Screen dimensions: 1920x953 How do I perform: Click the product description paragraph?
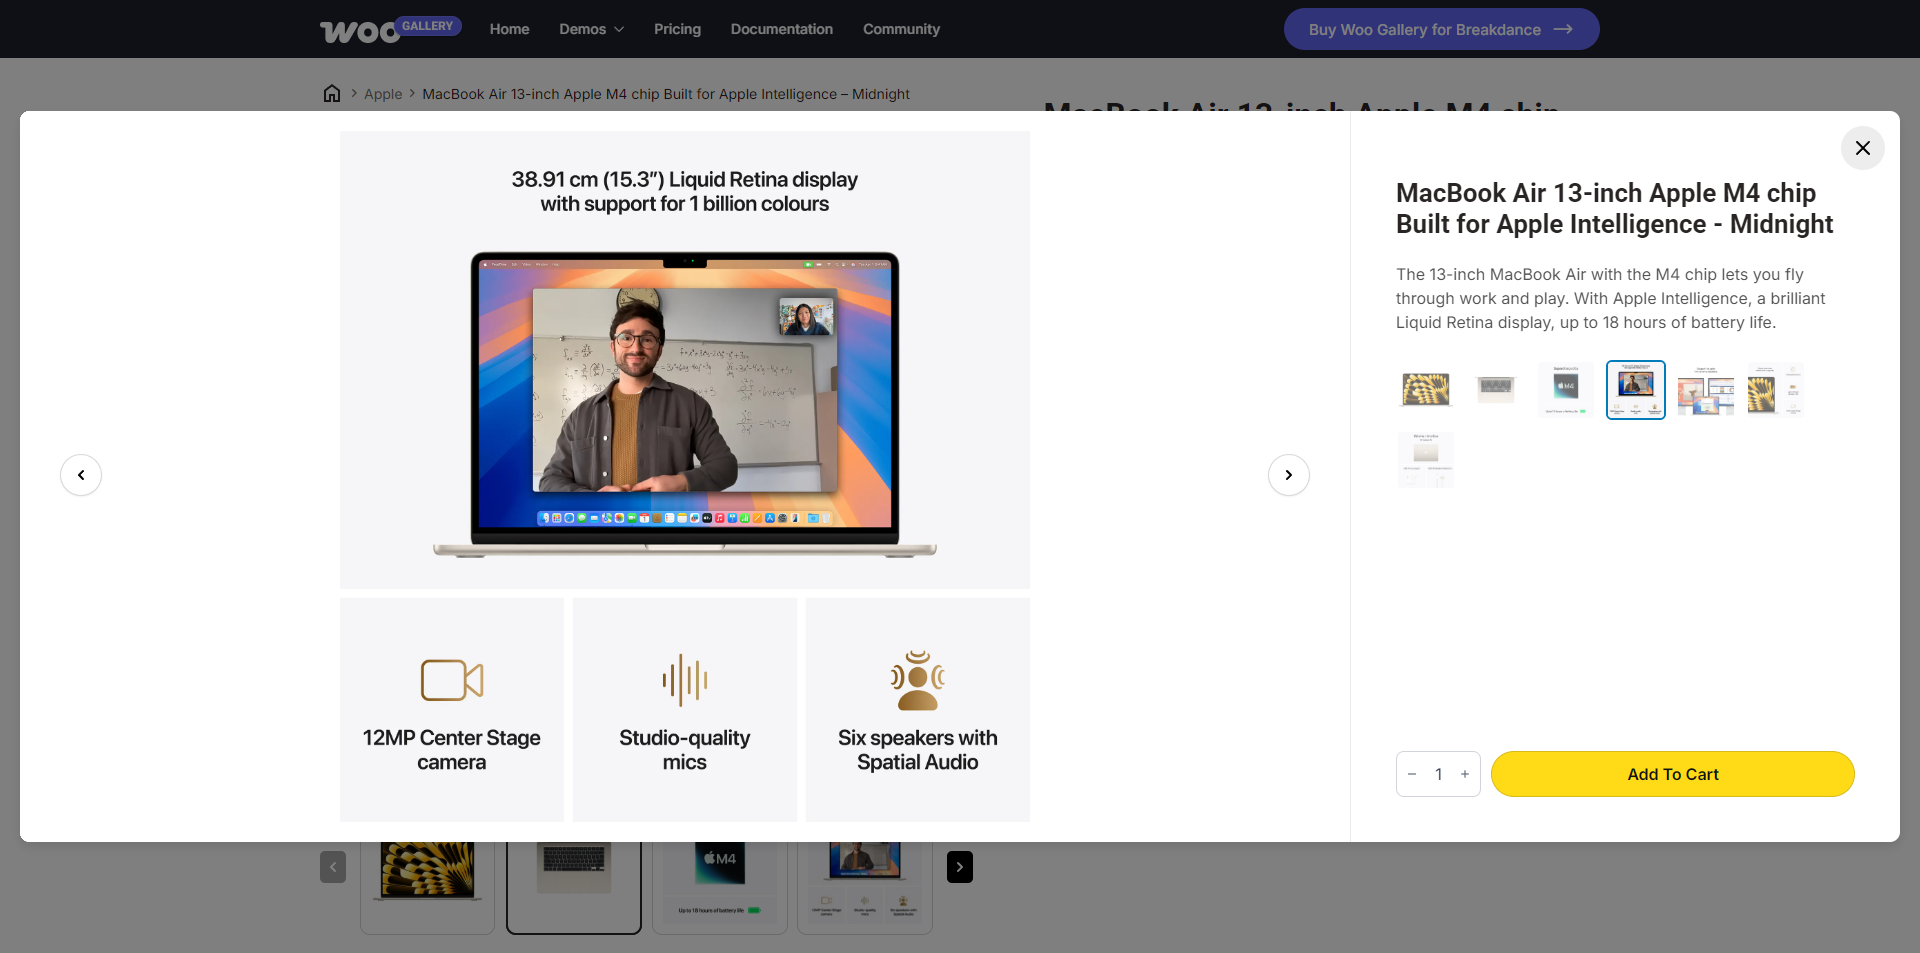1610,298
